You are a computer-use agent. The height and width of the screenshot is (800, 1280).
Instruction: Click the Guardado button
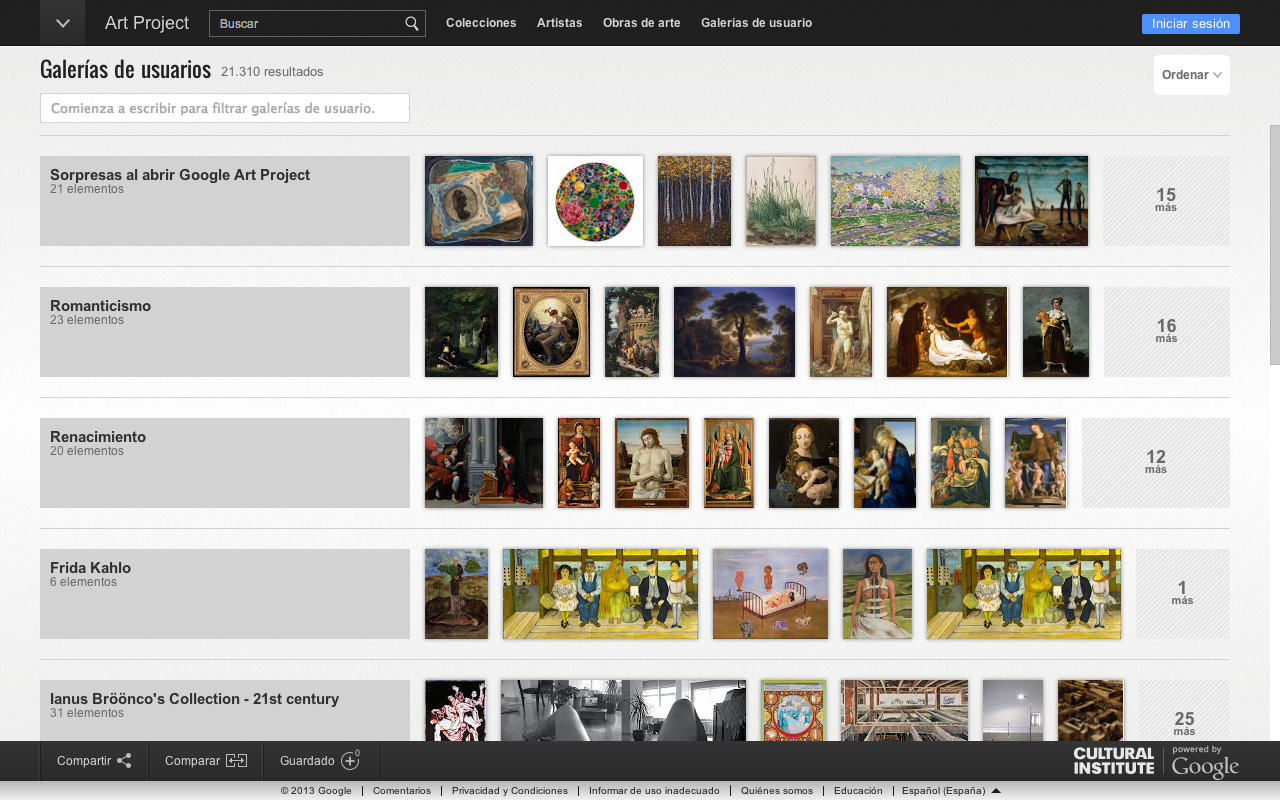click(321, 761)
